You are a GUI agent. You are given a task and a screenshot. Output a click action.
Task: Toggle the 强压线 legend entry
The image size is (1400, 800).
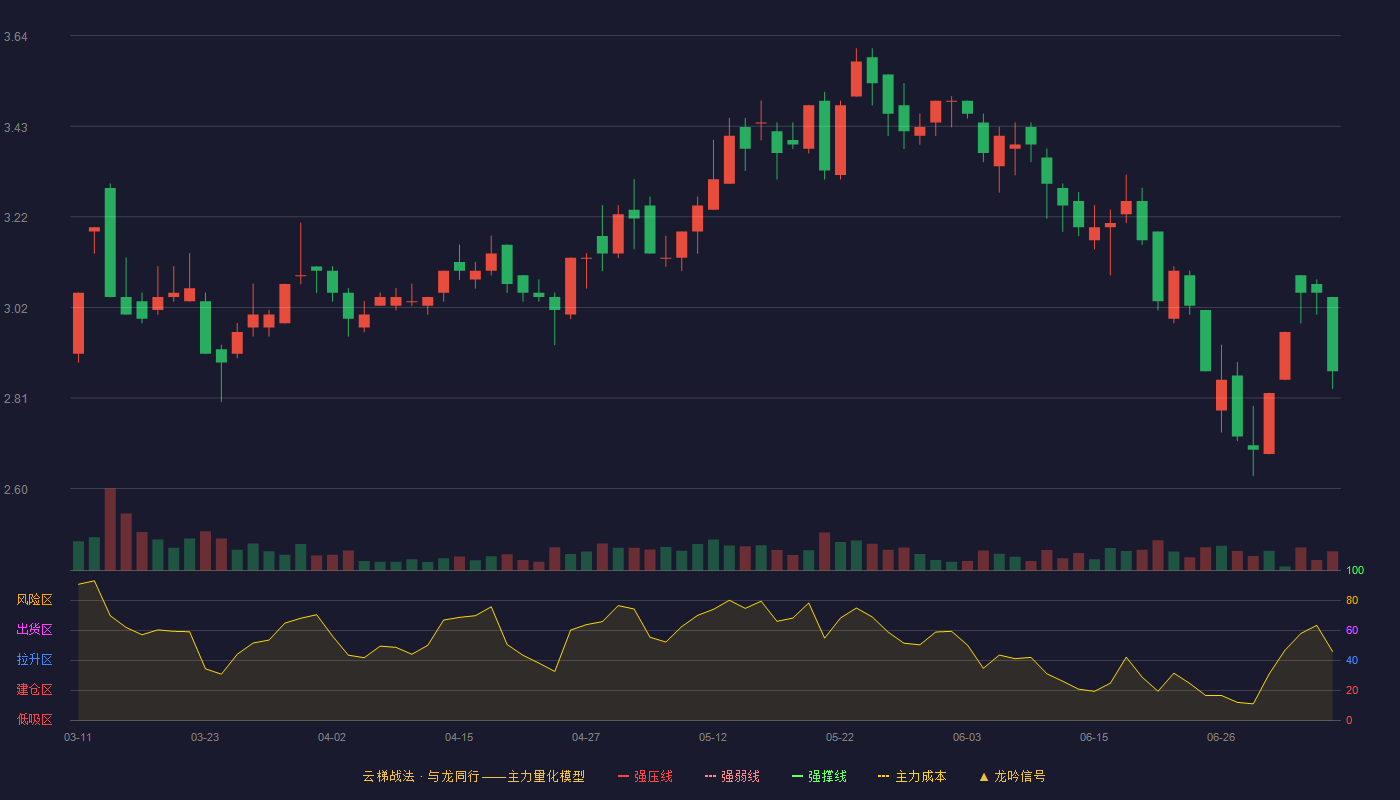pyautogui.click(x=645, y=776)
